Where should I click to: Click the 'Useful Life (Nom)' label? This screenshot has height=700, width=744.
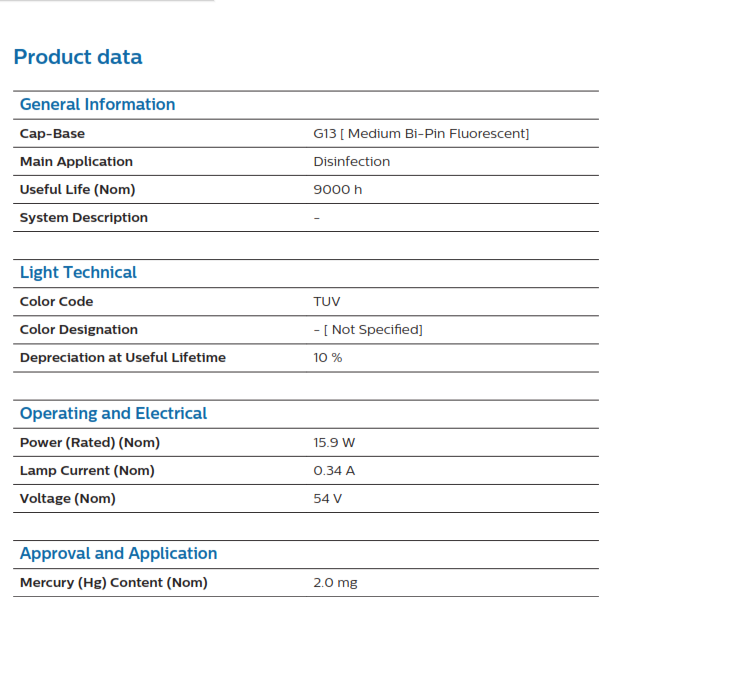(77, 190)
